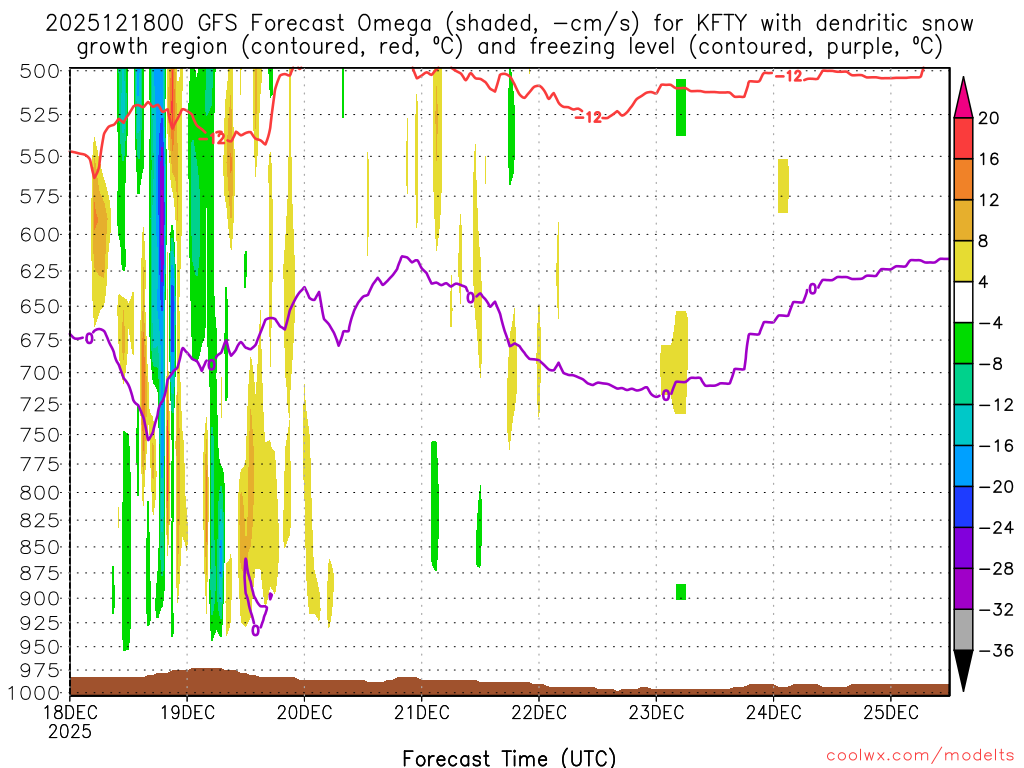Viewport: 1024px width, 768px height.
Task: Click the 24DEC date label
Action: (773, 712)
